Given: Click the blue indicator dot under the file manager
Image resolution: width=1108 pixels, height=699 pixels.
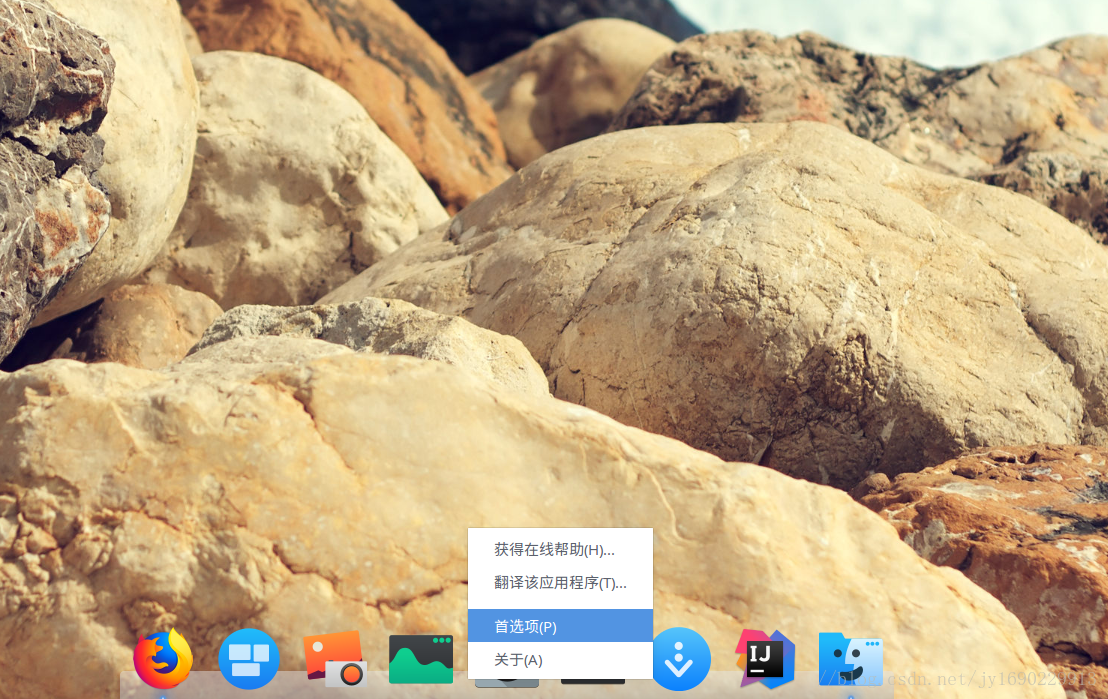Looking at the screenshot, I should 850,694.
